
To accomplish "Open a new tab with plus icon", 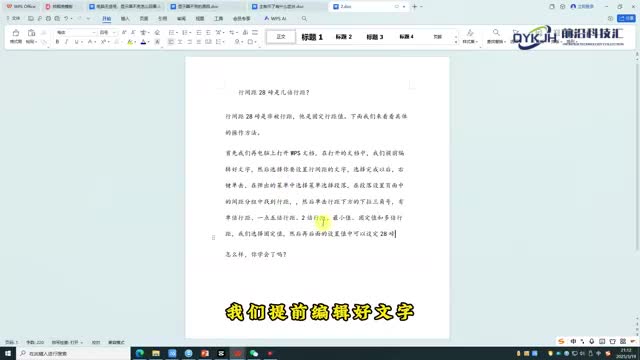I will pyautogui.click(x=414, y=7).
